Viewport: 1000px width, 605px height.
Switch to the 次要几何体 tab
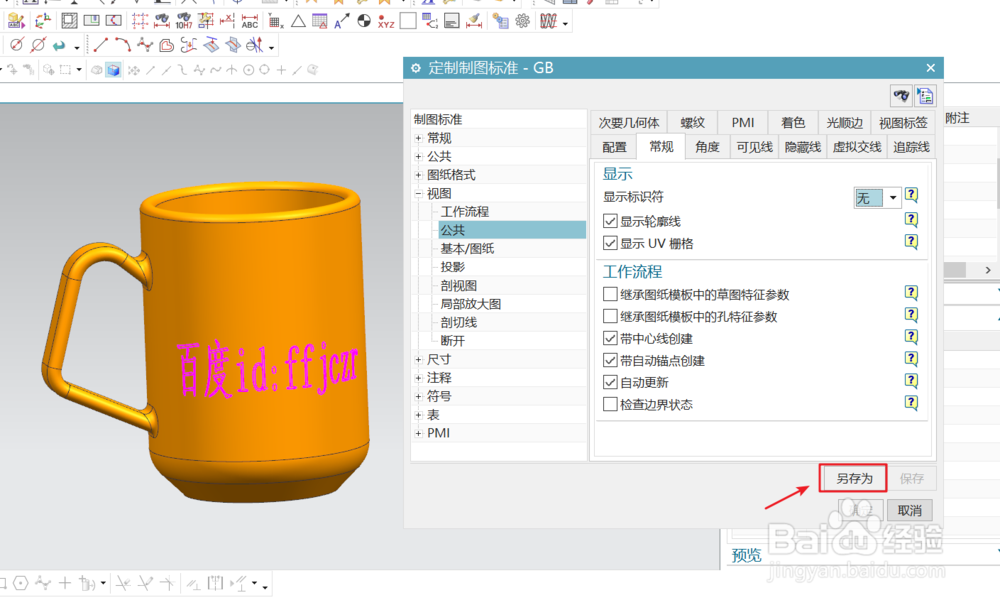coord(628,122)
